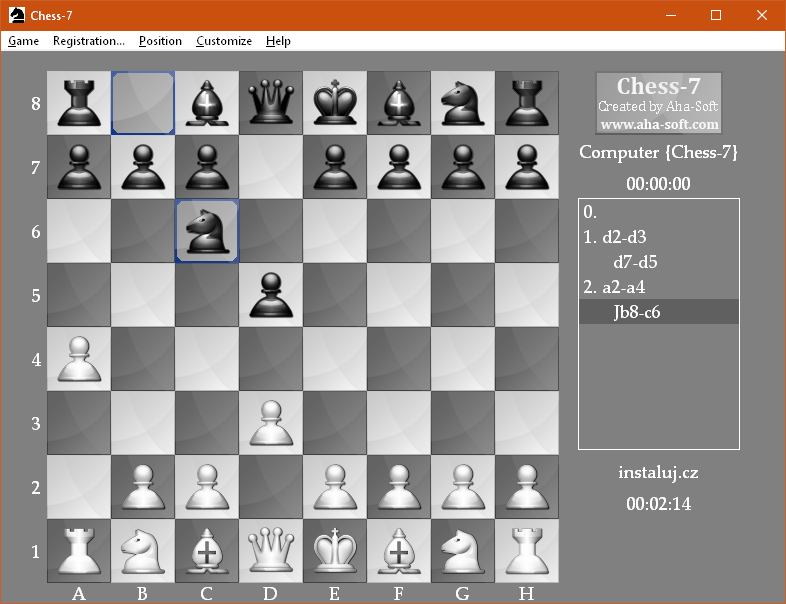Select move 'd2-d3' in move list
Image resolution: width=786 pixels, height=604 pixels.
pyautogui.click(x=624, y=237)
